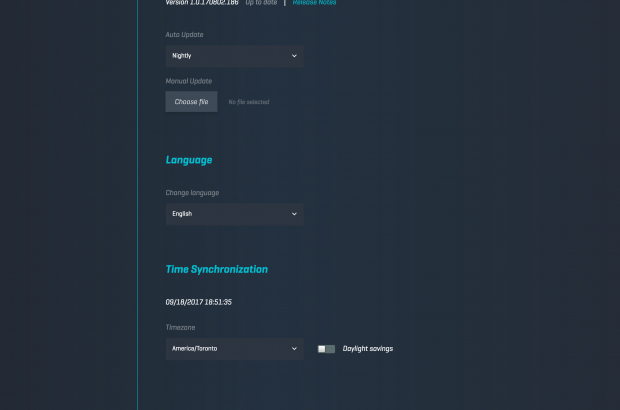Open the Auto Update Nightly dropdown
The height and width of the screenshot is (410, 620).
pyautogui.click(x=234, y=56)
